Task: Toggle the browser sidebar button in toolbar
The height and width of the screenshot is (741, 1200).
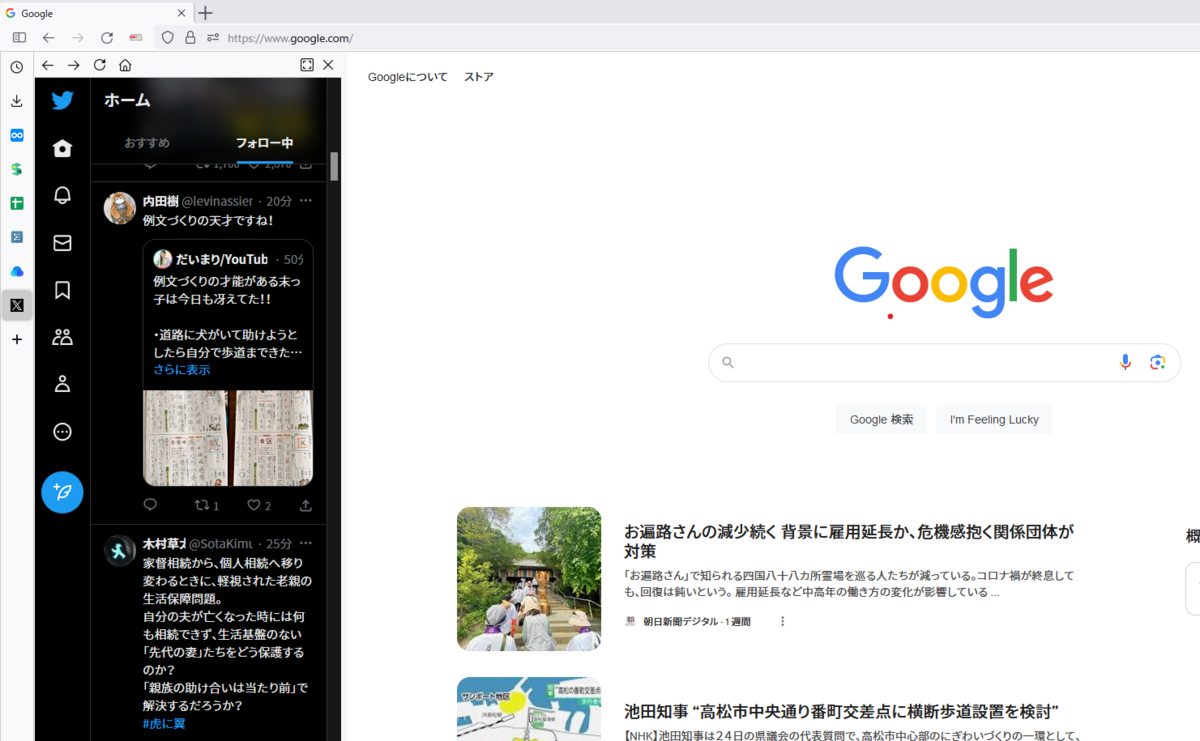Action: [19, 38]
